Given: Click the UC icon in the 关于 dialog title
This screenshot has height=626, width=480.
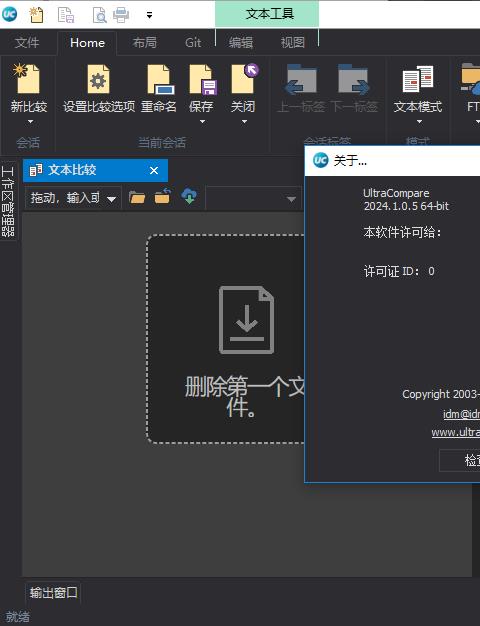Looking at the screenshot, I should tap(320, 160).
